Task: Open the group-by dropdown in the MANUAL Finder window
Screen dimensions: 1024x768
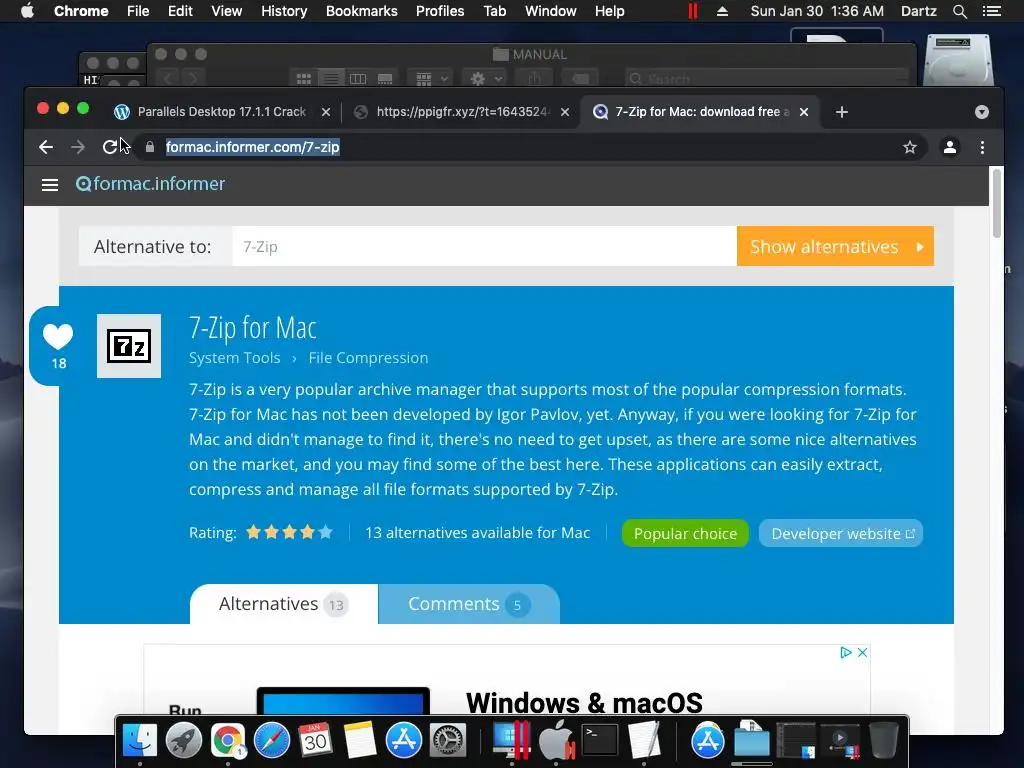Action: click(x=430, y=79)
